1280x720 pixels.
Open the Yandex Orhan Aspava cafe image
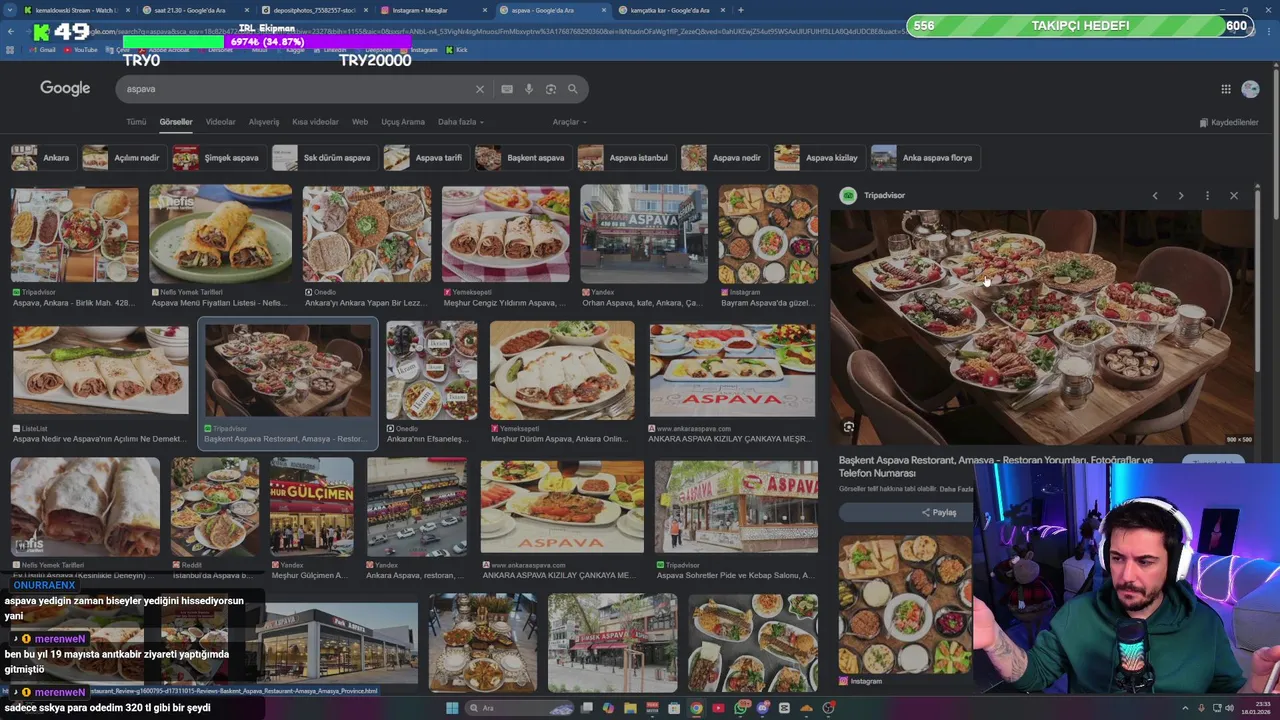click(644, 234)
